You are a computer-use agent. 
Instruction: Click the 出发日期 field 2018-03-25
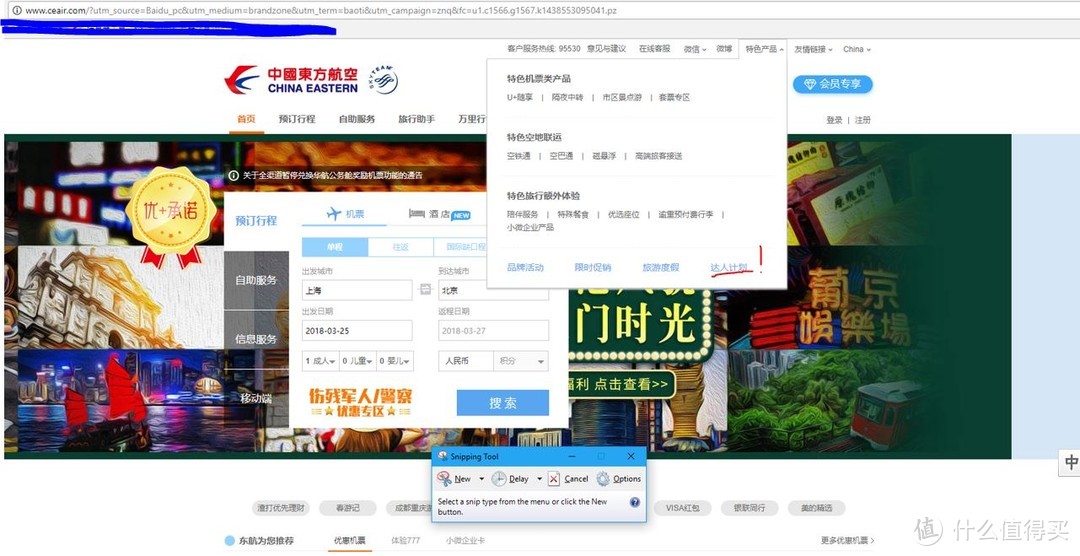click(357, 331)
